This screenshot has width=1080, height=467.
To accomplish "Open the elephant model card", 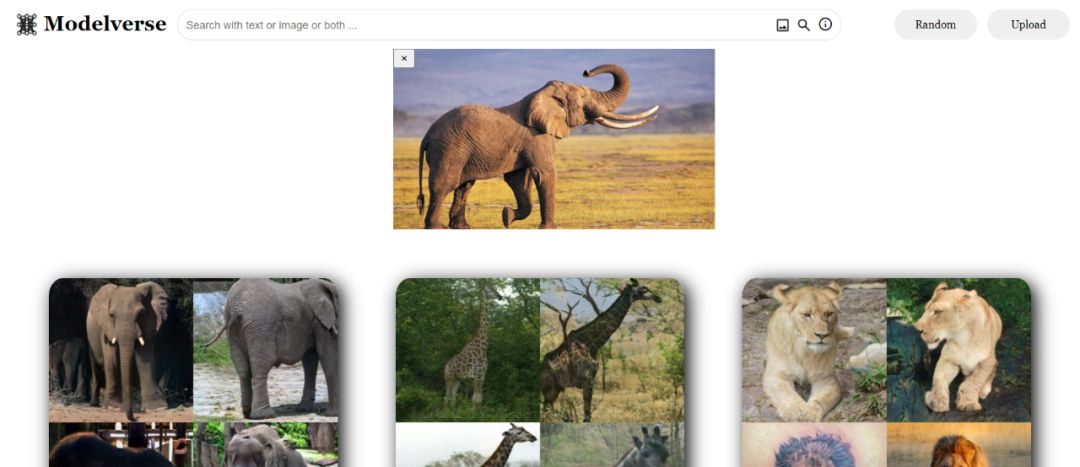I will [x=194, y=373].
